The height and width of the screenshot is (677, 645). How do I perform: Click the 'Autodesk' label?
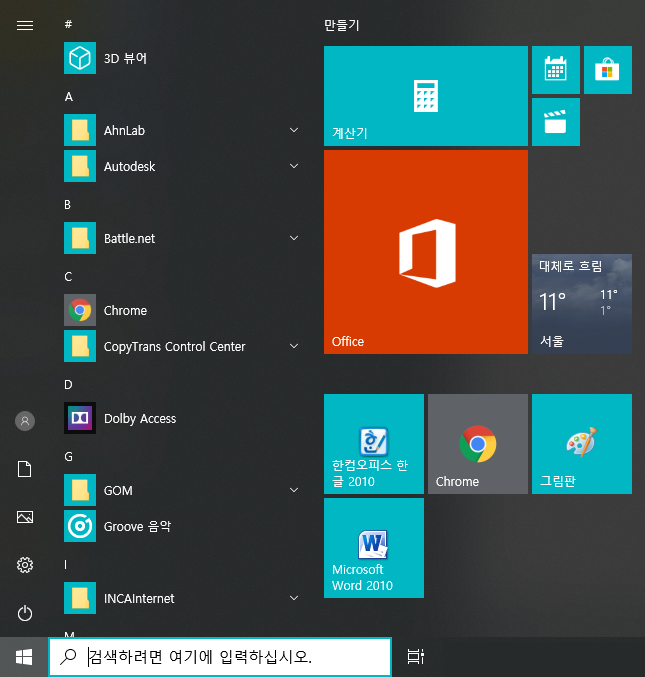[x=129, y=166]
